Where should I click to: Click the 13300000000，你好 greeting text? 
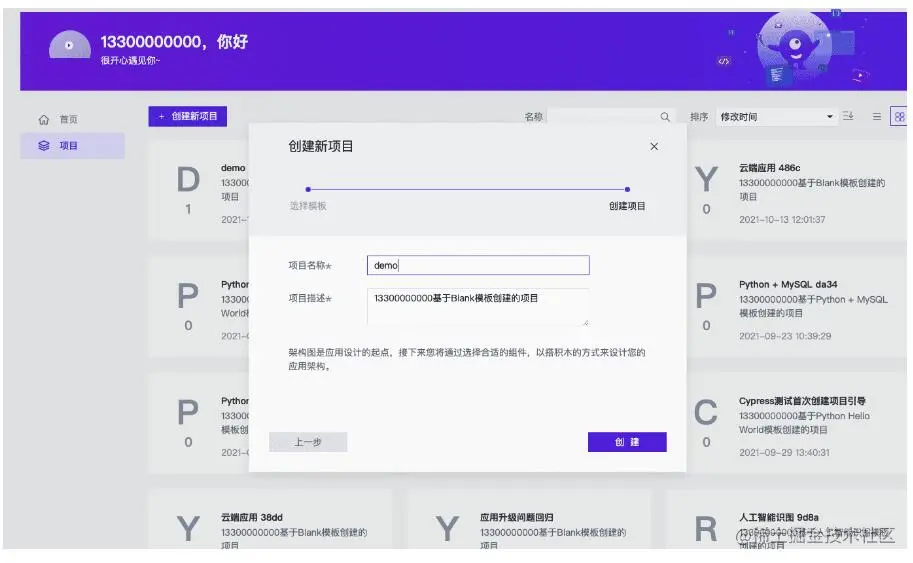click(x=174, y=42)
